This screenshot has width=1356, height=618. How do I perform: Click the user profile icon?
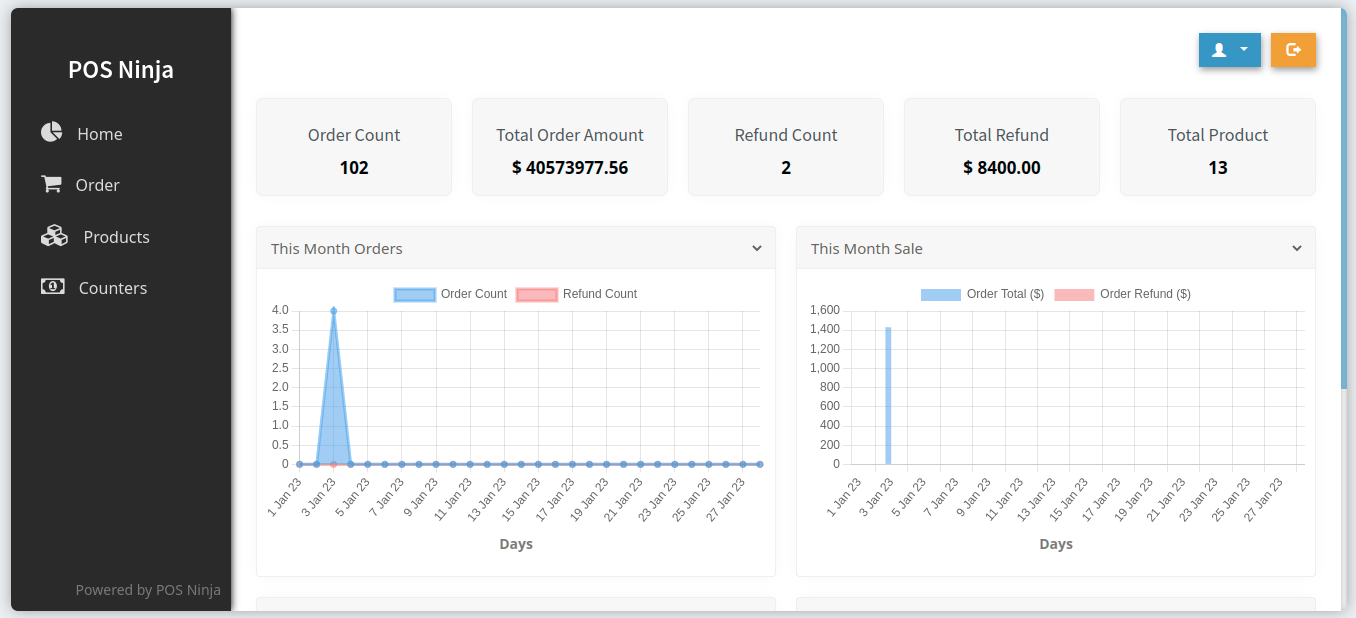click(1219, 50)
